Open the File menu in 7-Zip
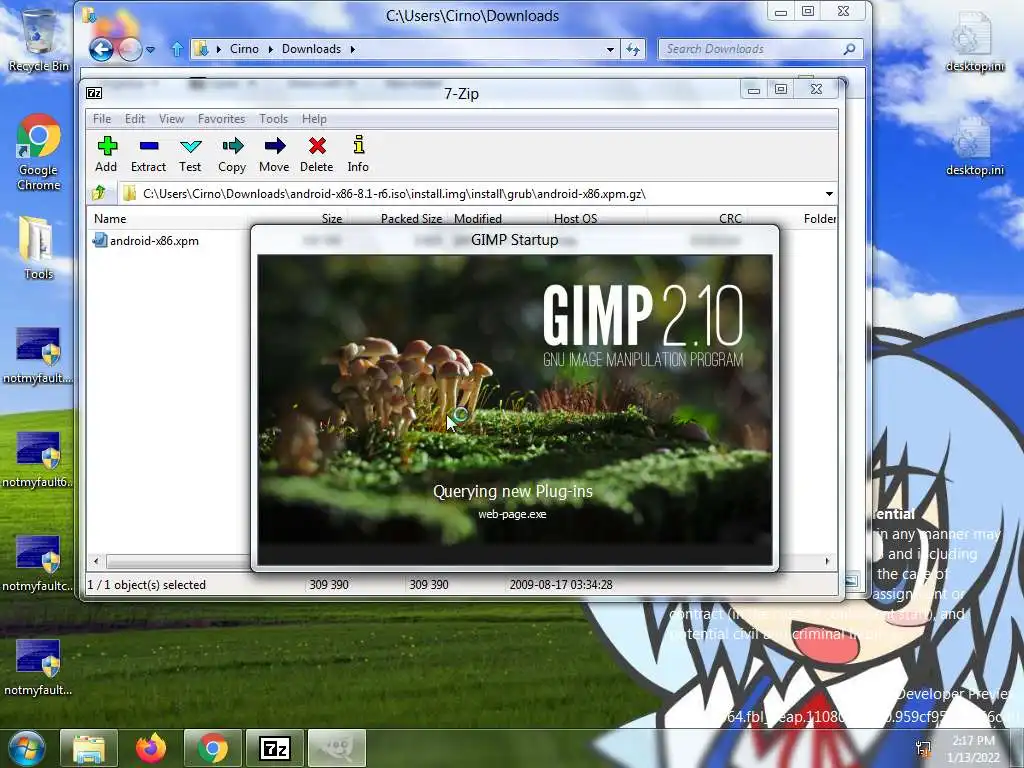The height and width of the screenshot is (768, 1024). 102,119
